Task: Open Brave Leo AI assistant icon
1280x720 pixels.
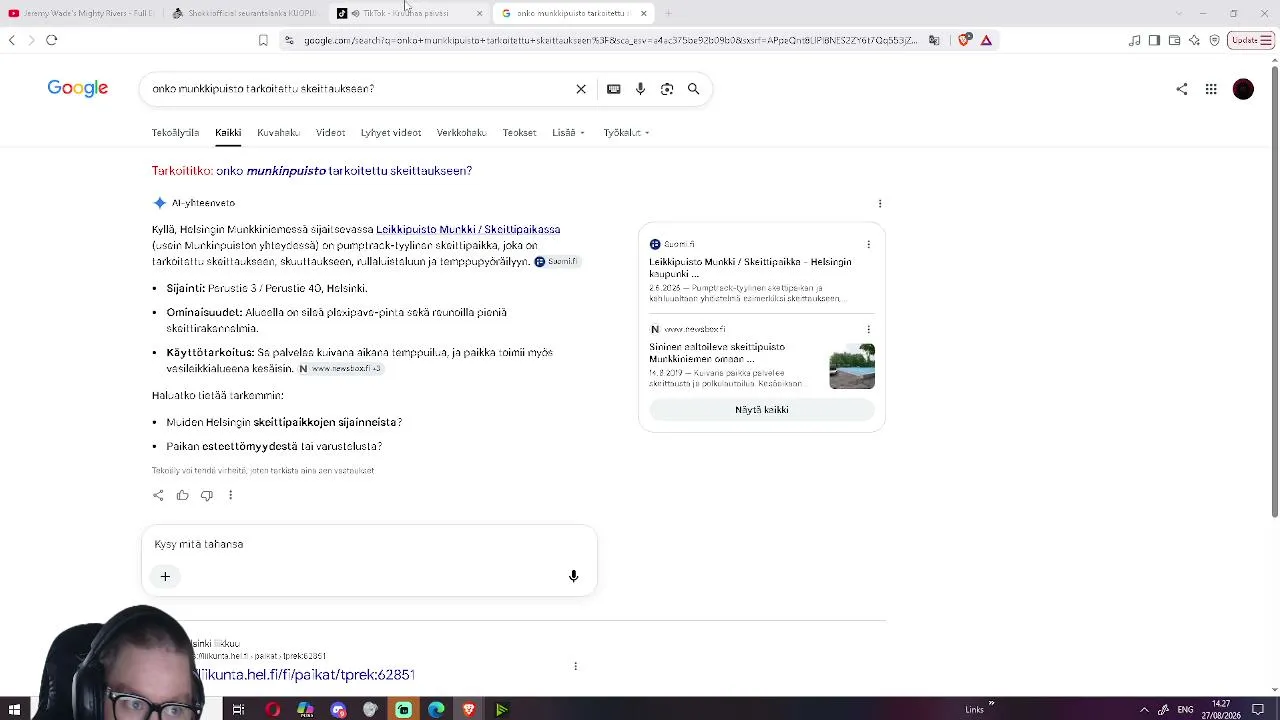Action: [x=1194, y=40]
